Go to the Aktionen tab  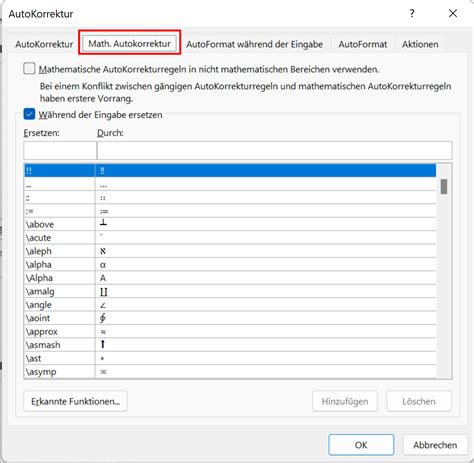(x=420, y=44)
